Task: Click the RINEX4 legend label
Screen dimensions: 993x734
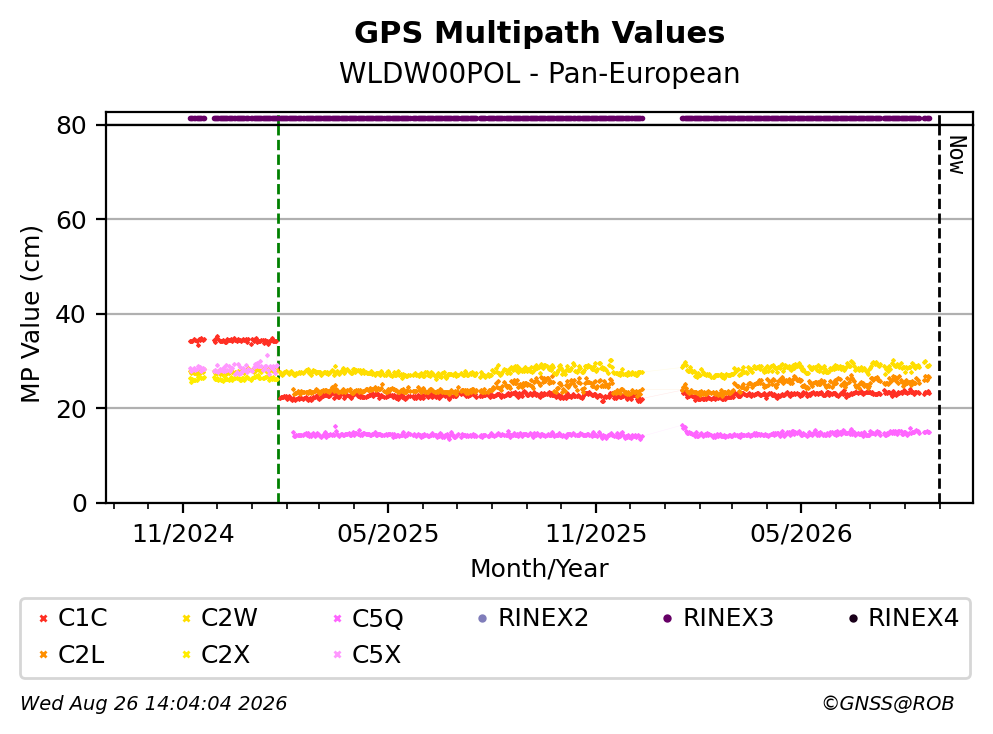Action: 913,617
